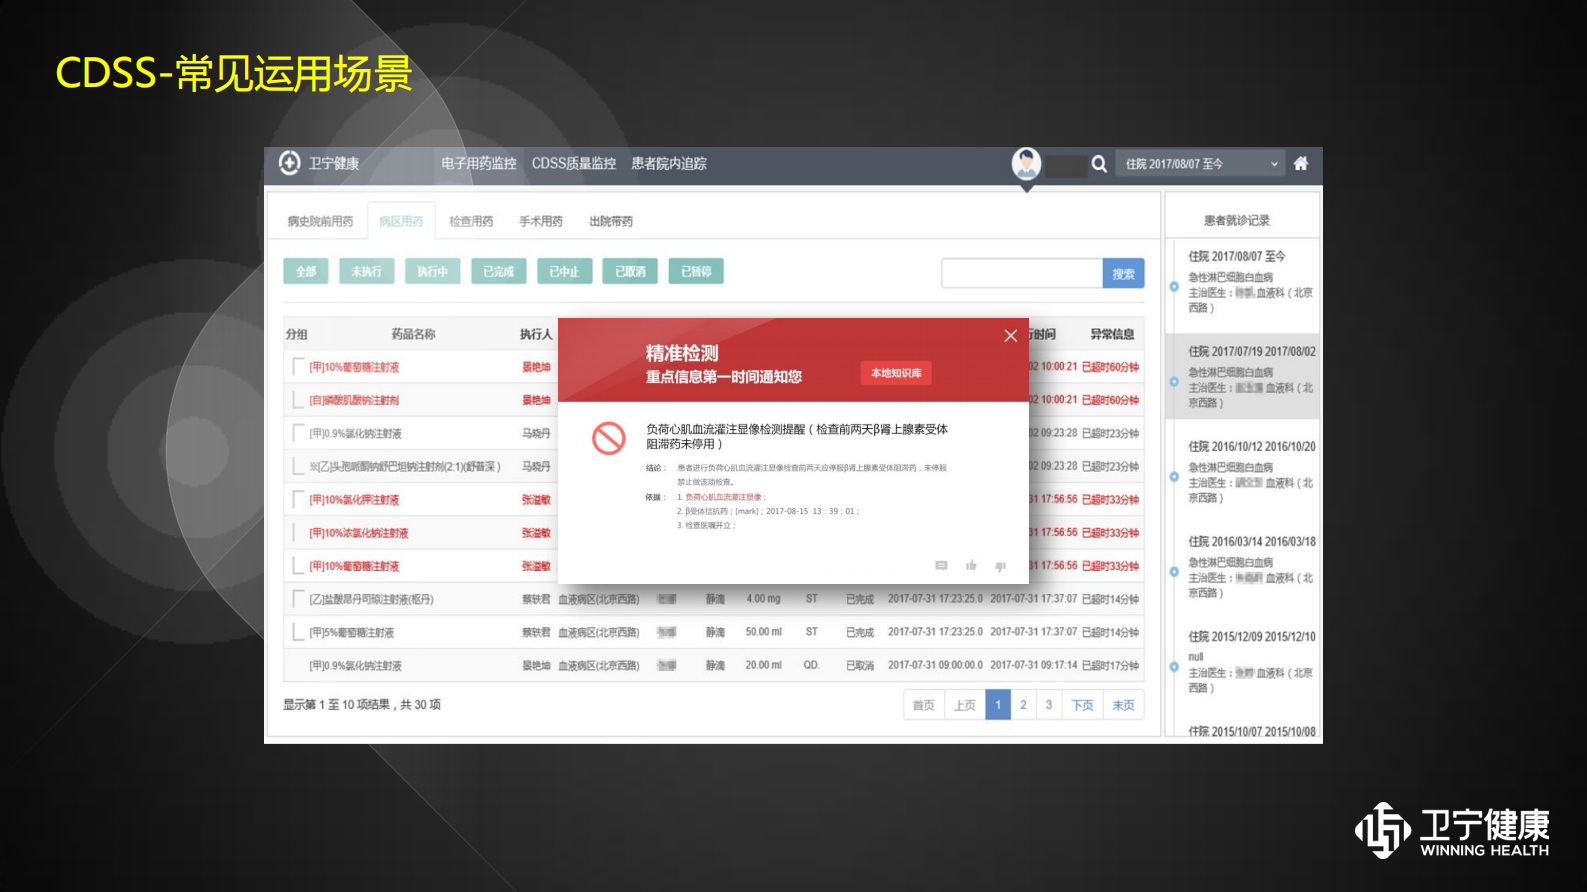The width and height of the screenshot is (1587, 892).
Task: Switch to 病史院前用药 tab
Action: tap(320, 221)
